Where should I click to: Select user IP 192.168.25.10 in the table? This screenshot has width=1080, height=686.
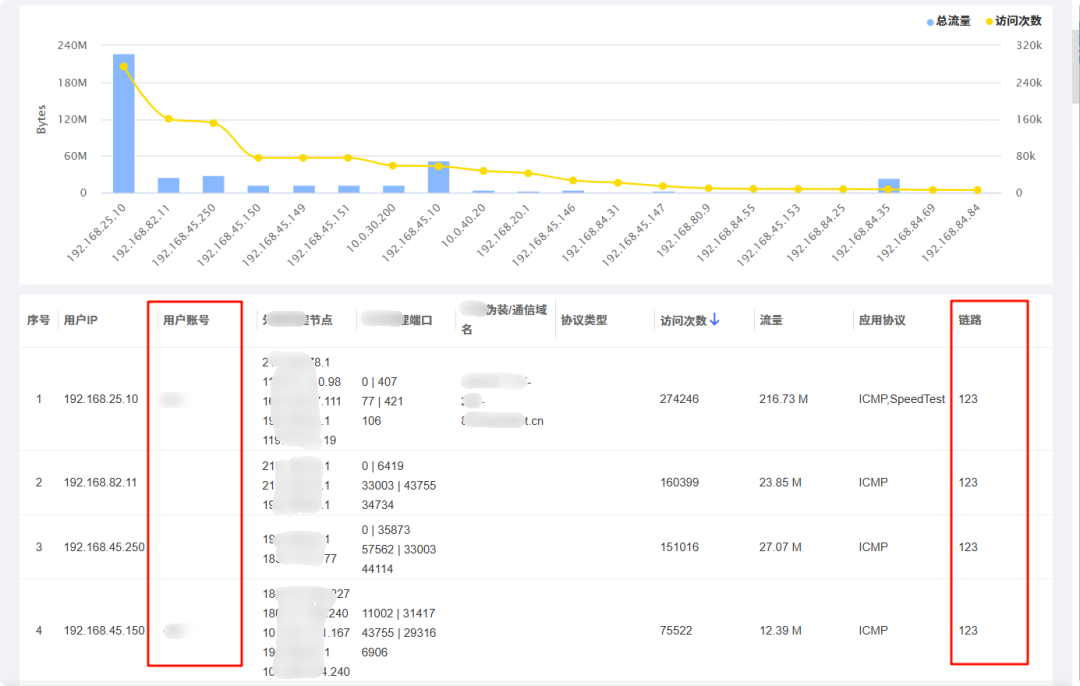tap(101, 399)
